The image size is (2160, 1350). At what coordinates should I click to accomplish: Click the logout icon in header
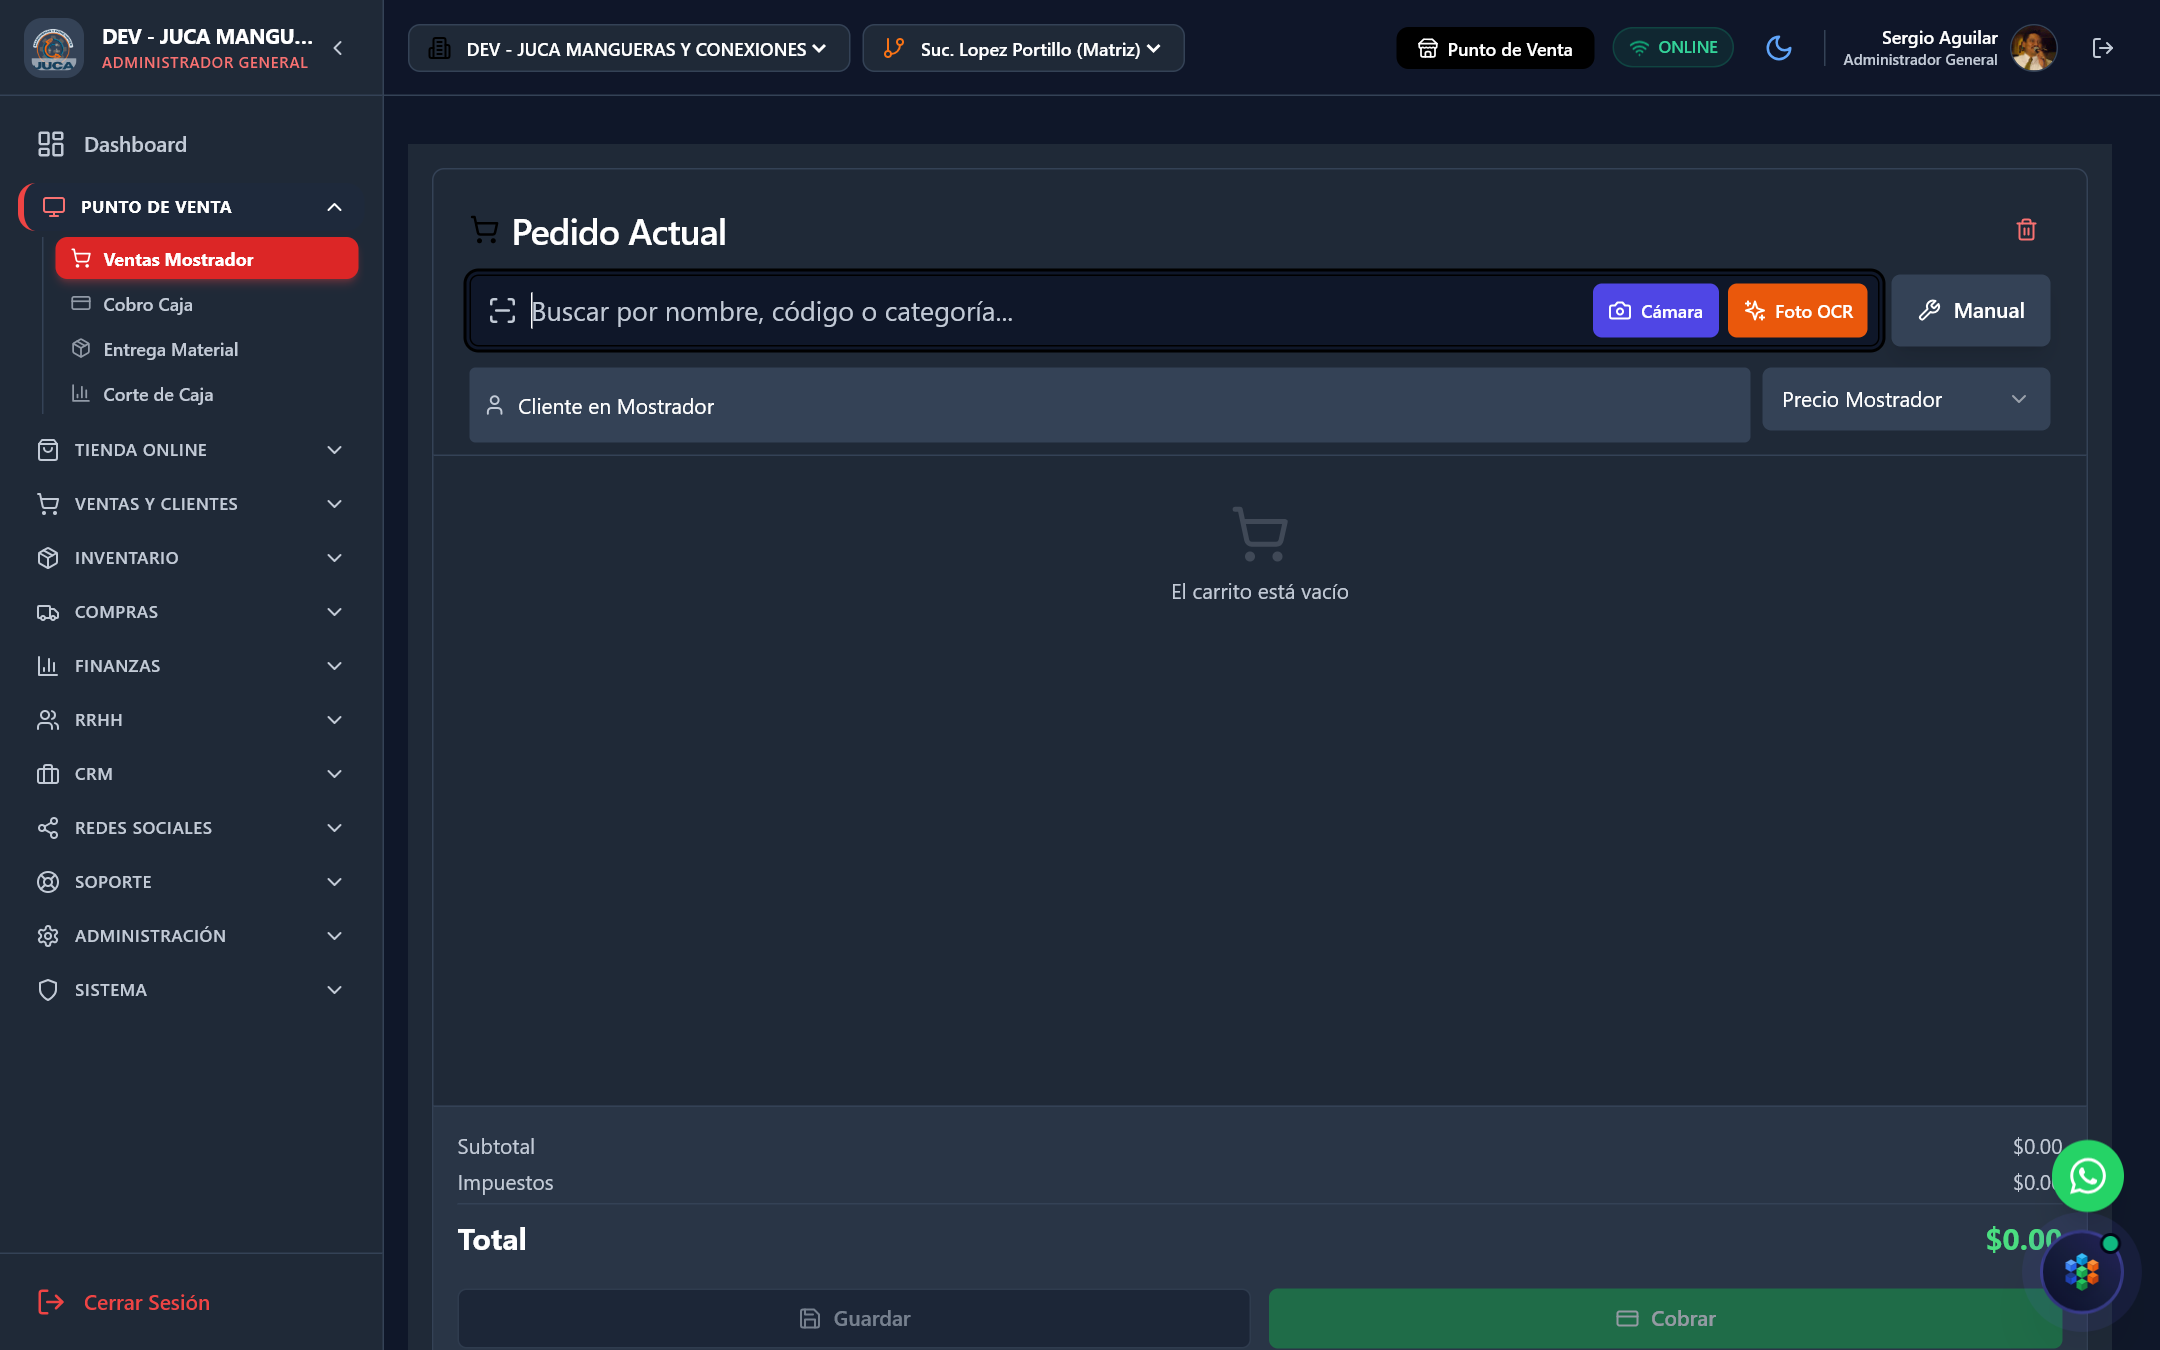(x=2103, y=48)
